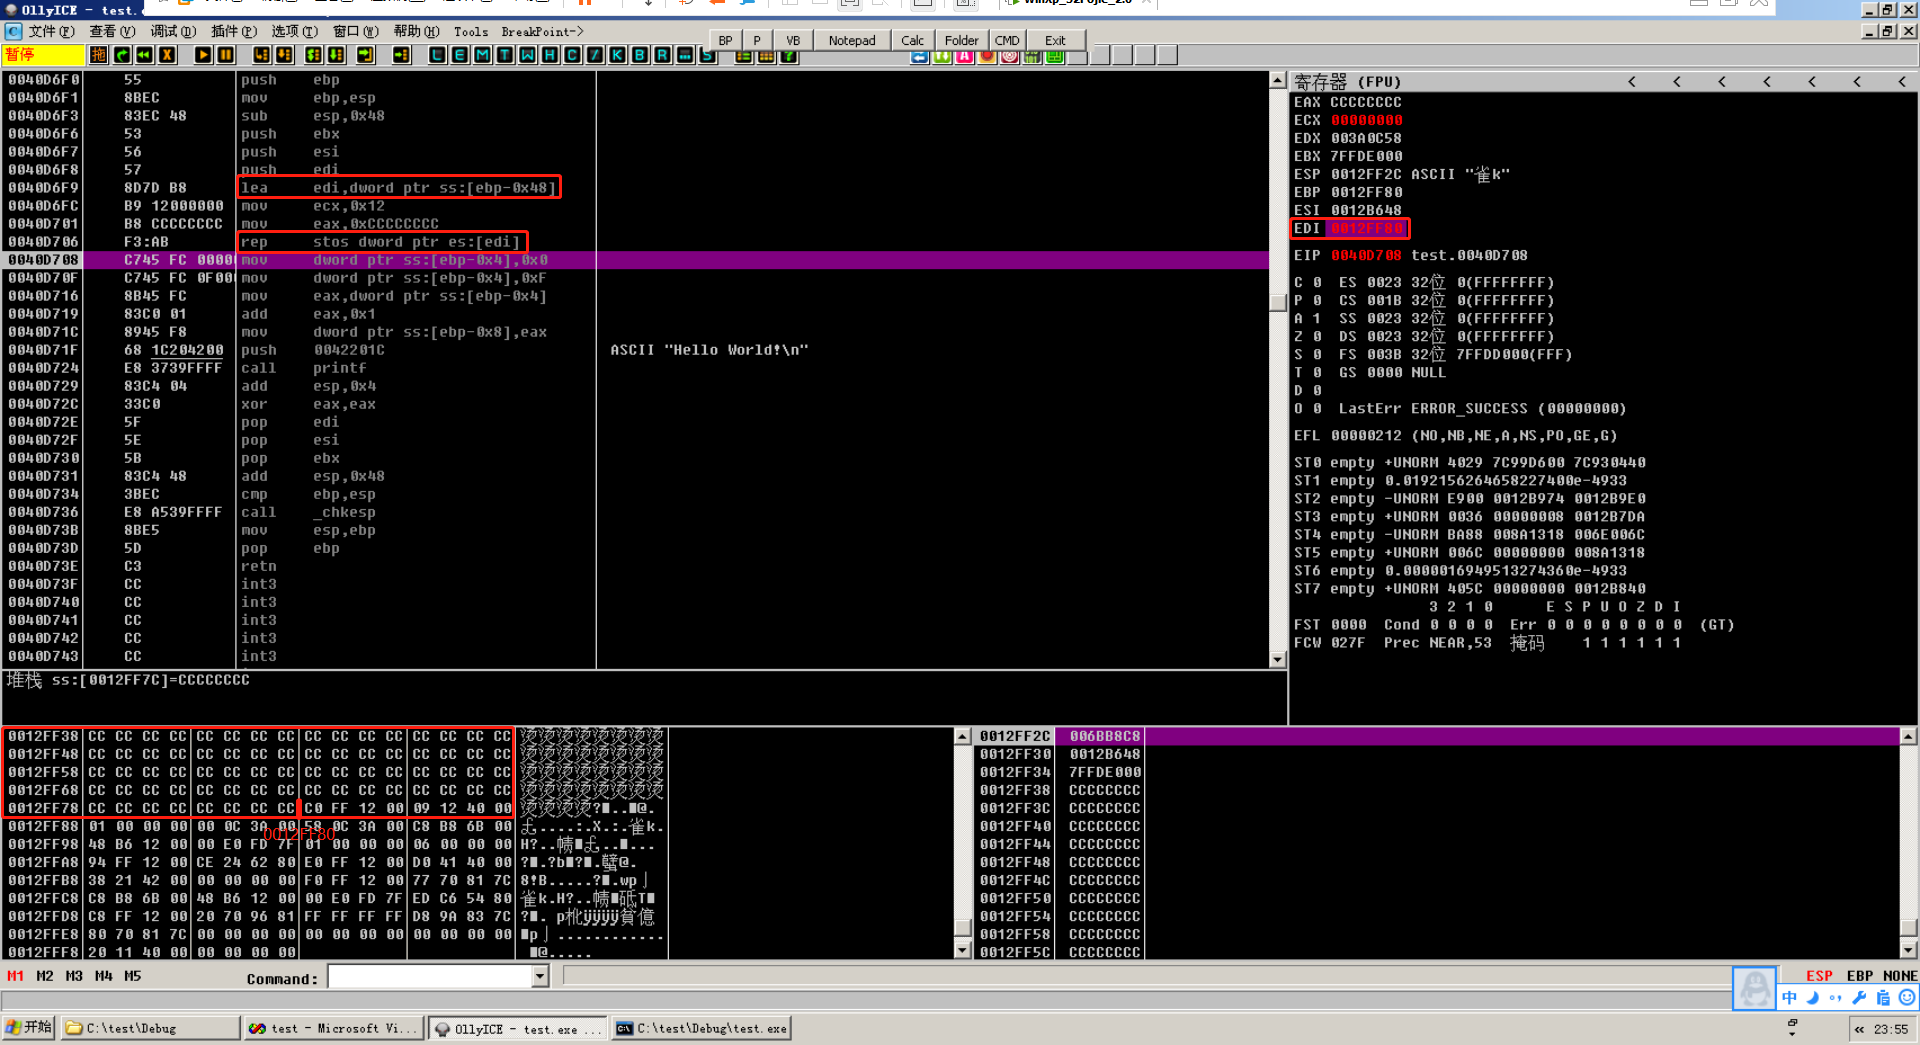Click the stack pane scroll-up arrow
The height and width of the screenshot is (1045, 1920).
tap(1908, 736)
